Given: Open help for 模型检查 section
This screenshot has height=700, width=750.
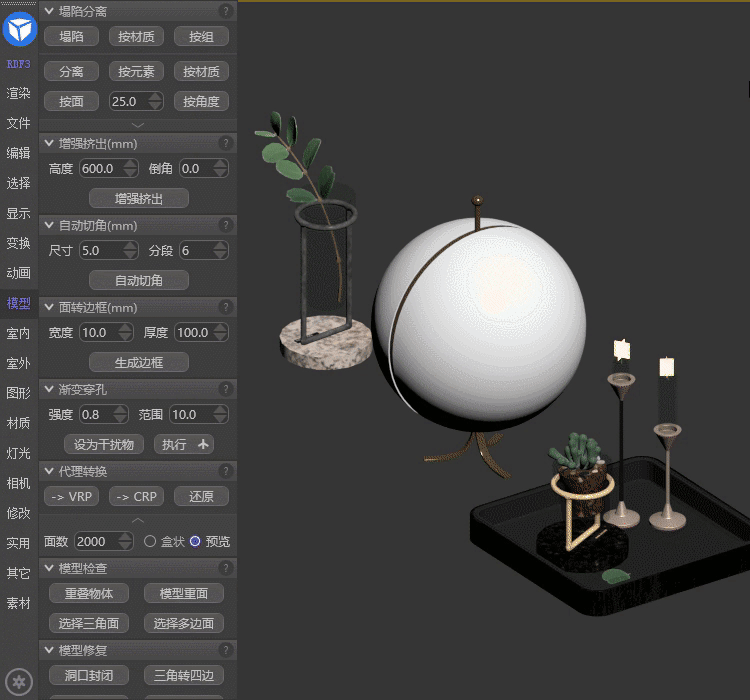Looking at the screenshot, I should point(225,568).
